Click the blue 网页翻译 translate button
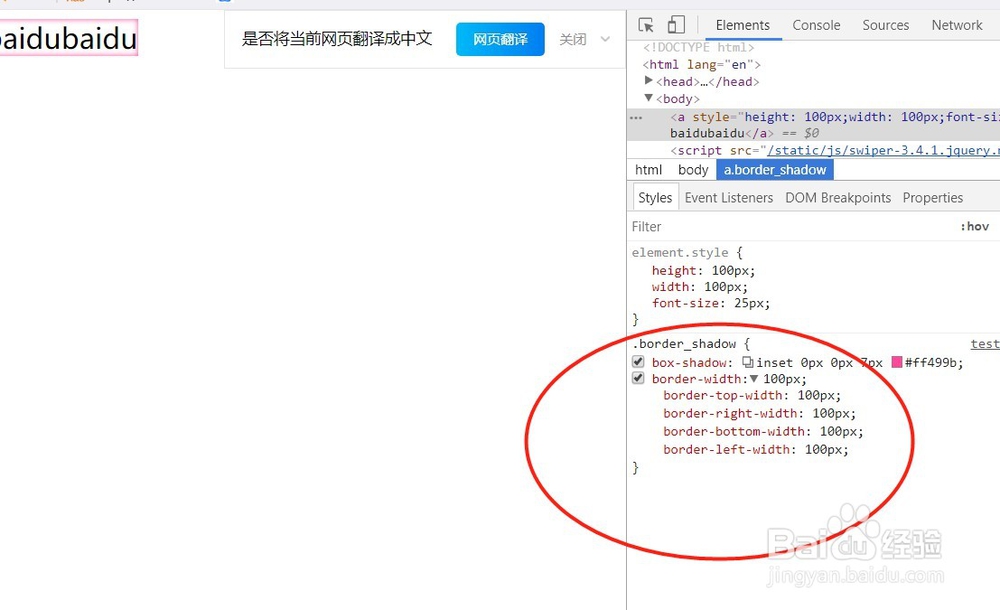Viewport: 1000px width, 610px height. 500,40
